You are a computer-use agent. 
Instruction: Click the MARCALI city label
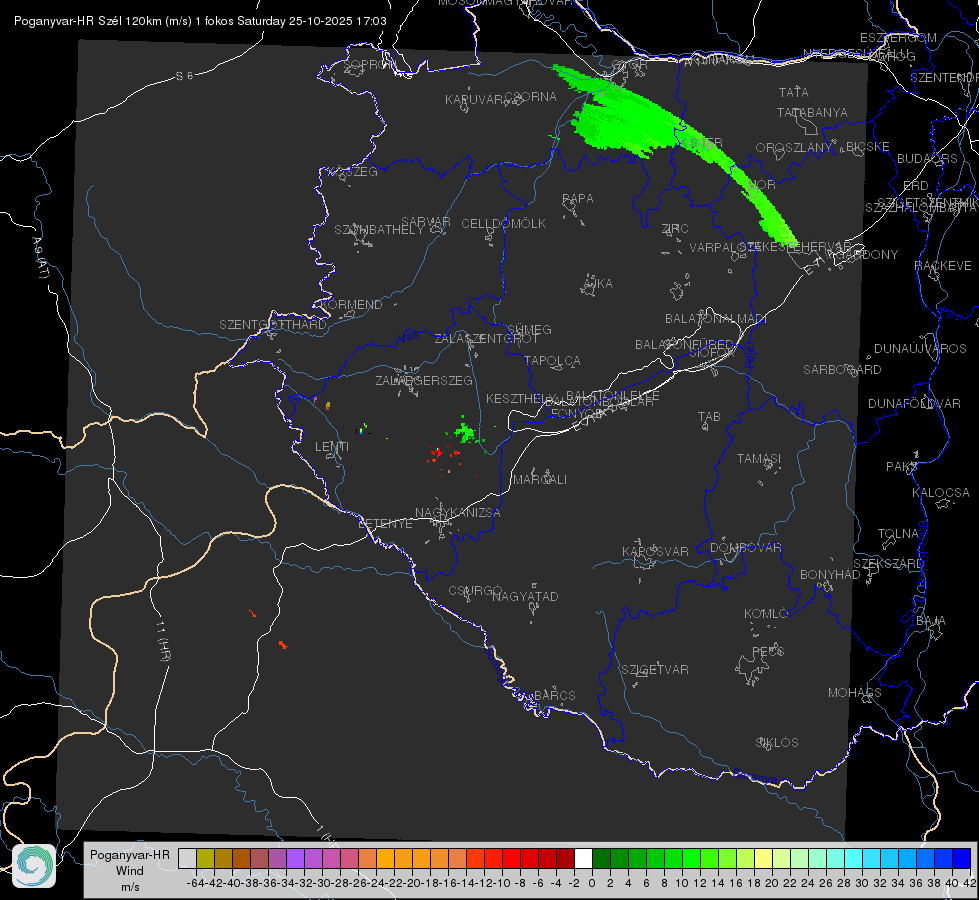coord(540,480)
